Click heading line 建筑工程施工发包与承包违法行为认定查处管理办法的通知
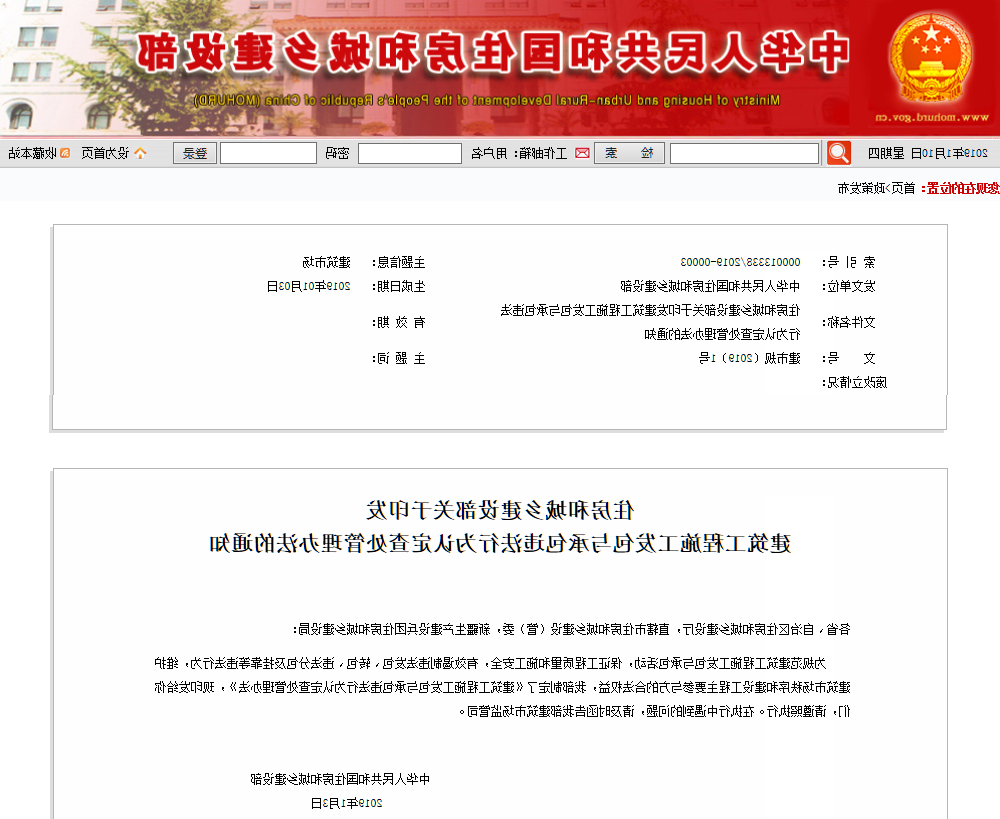This screenshot has height=819, width=1000. click(500, 543)
